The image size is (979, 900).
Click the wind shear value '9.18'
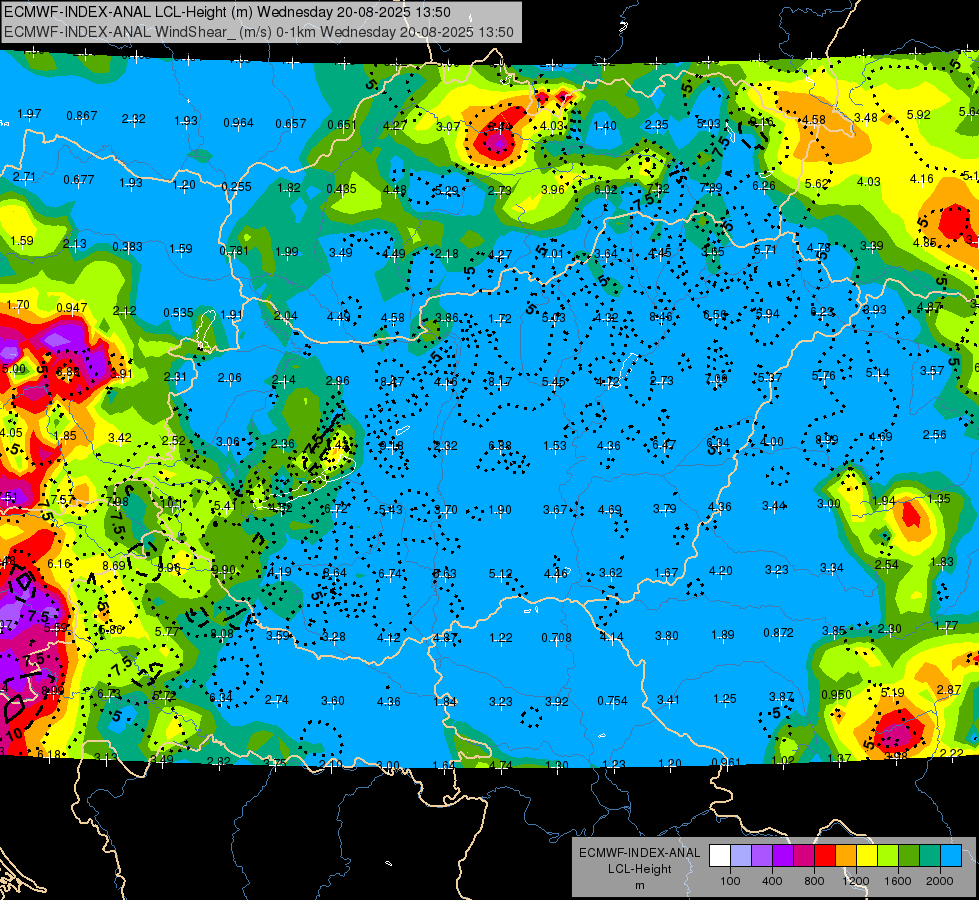tap(391, 445)
